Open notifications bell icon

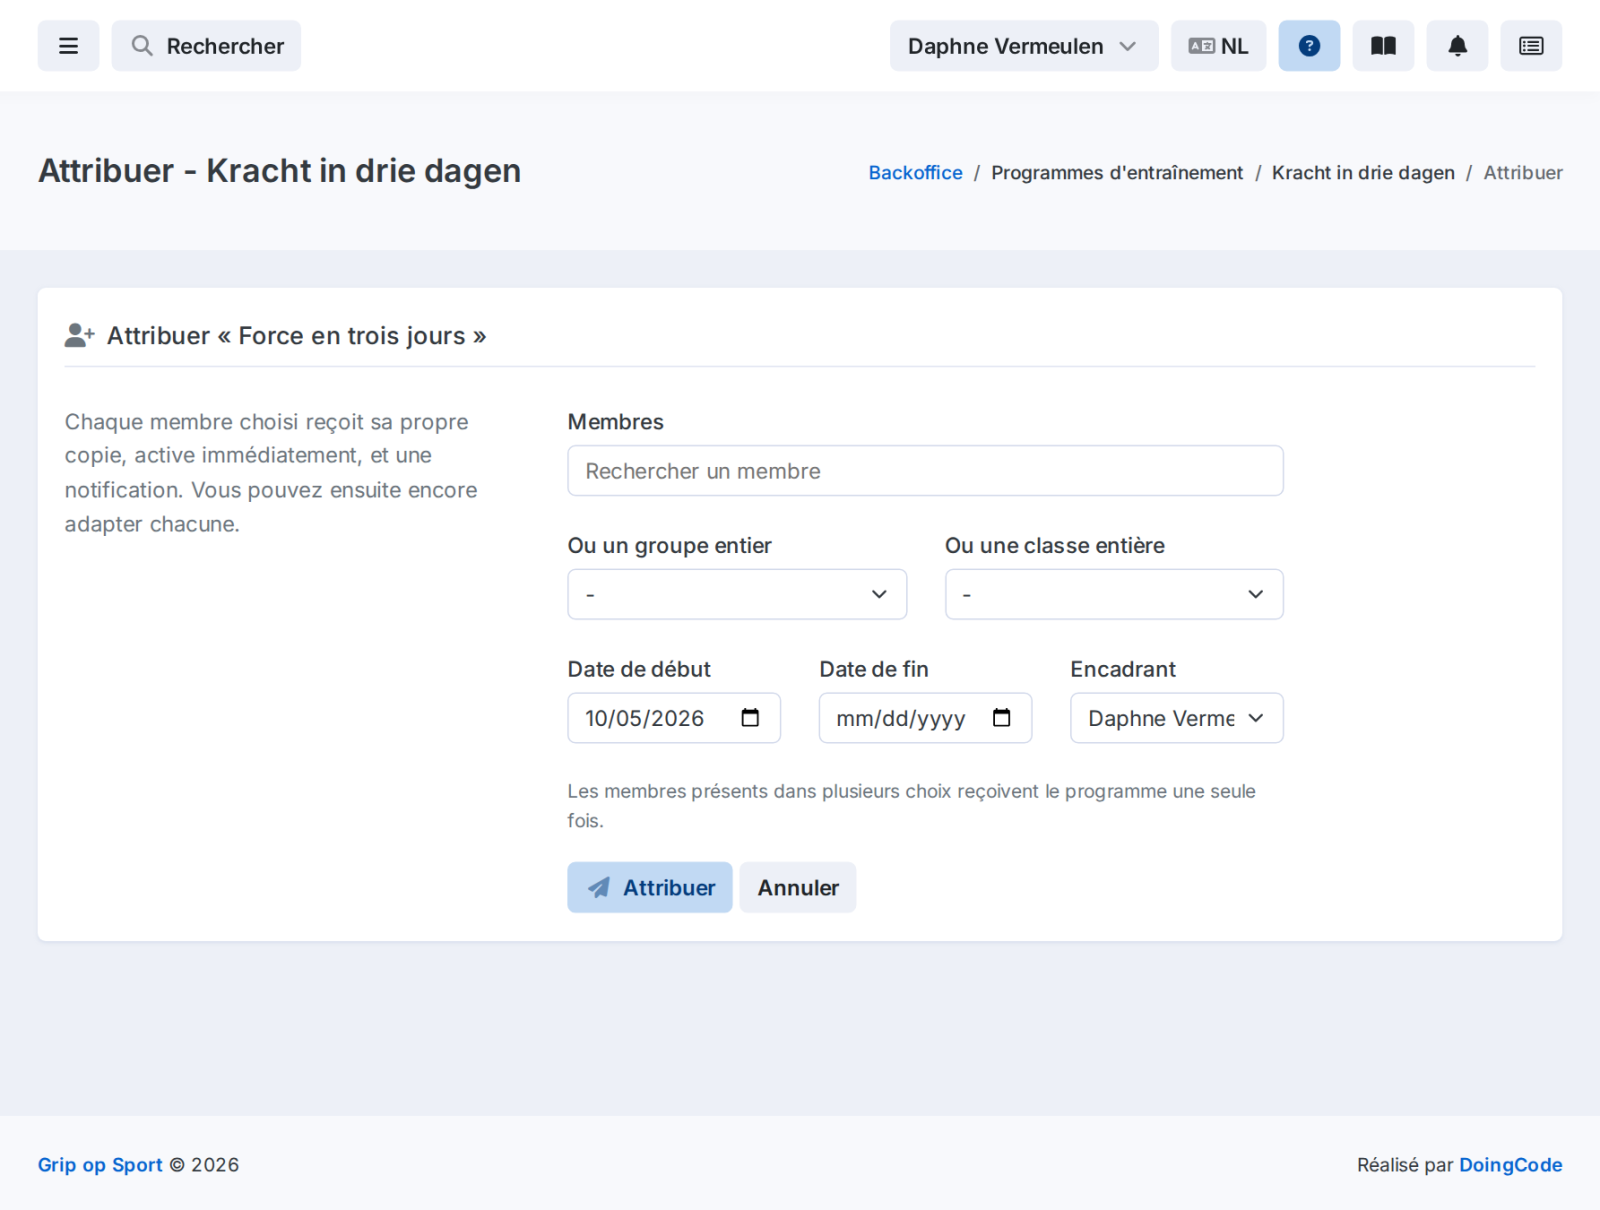[x=1457, y=46]
